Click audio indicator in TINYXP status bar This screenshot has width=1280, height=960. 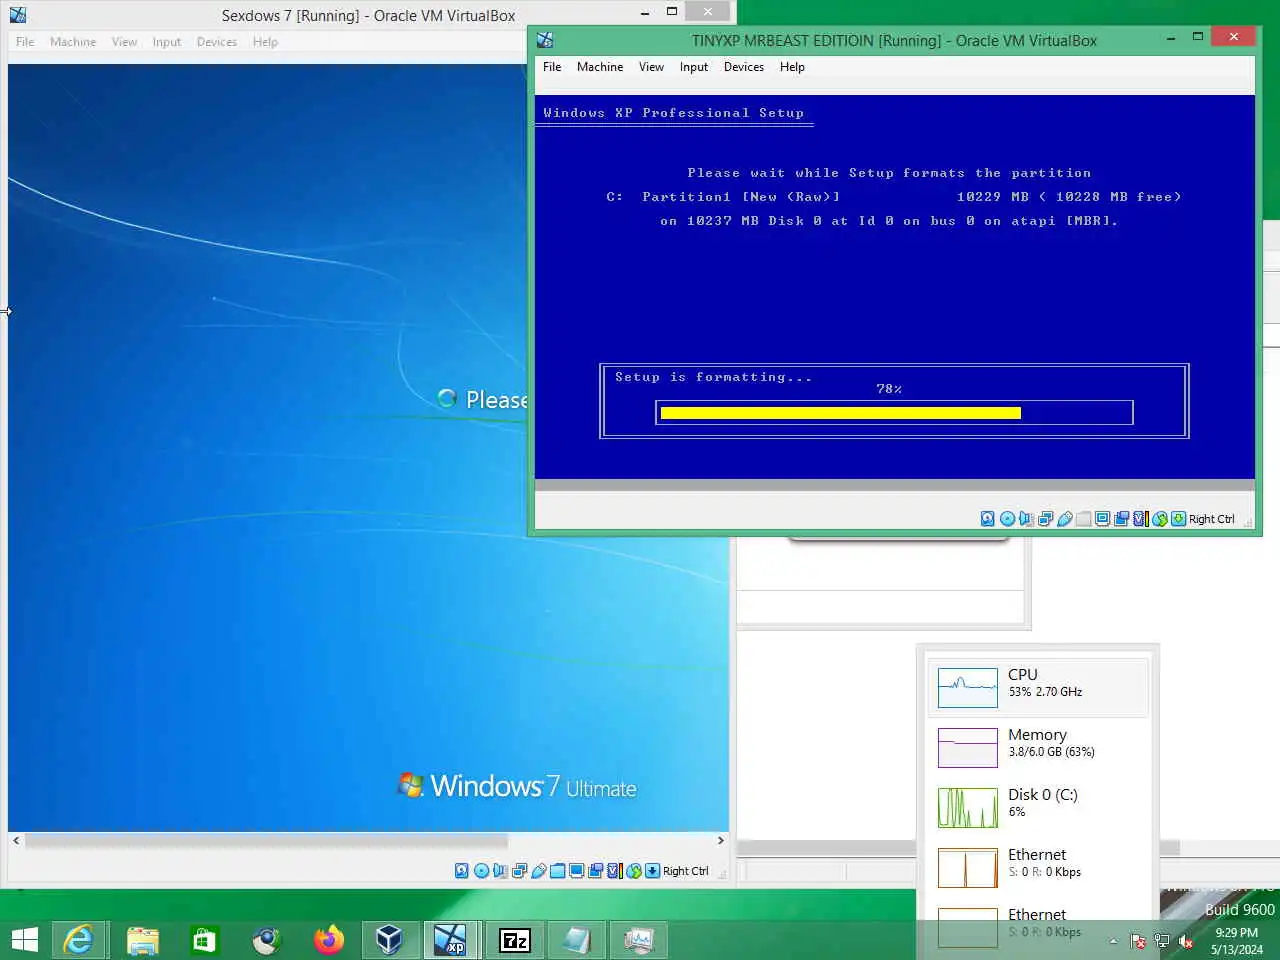coord(1026,519)
